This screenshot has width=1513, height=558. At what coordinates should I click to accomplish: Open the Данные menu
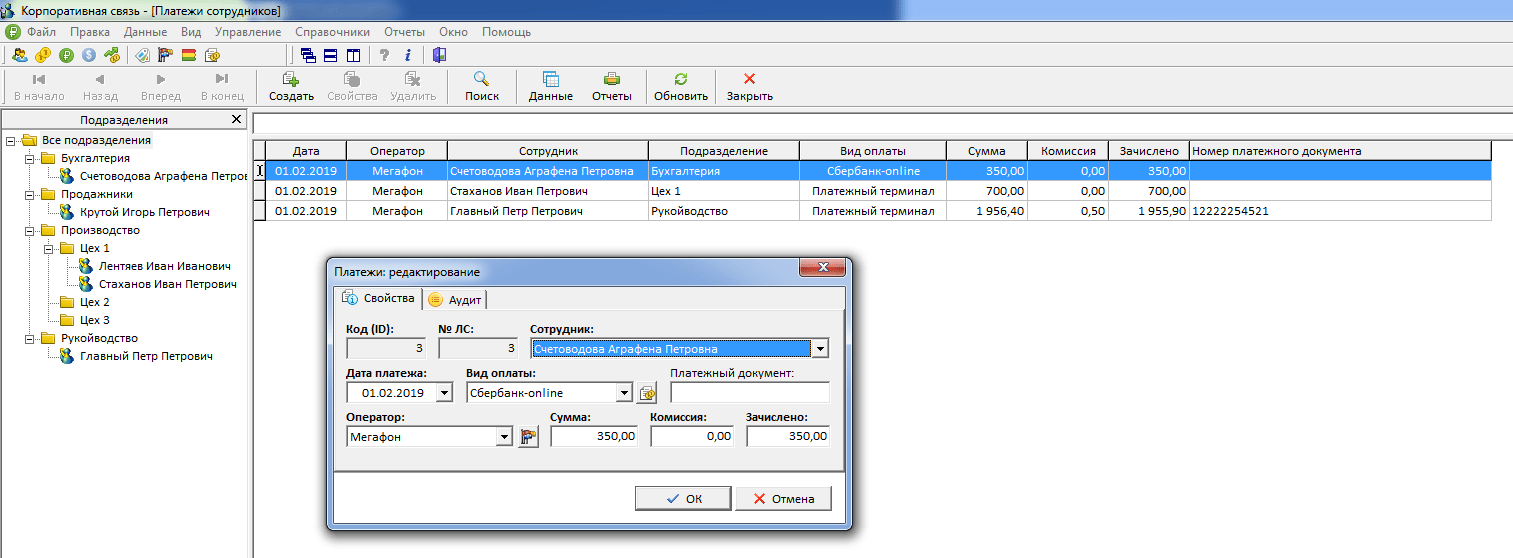tap(145, 32)
